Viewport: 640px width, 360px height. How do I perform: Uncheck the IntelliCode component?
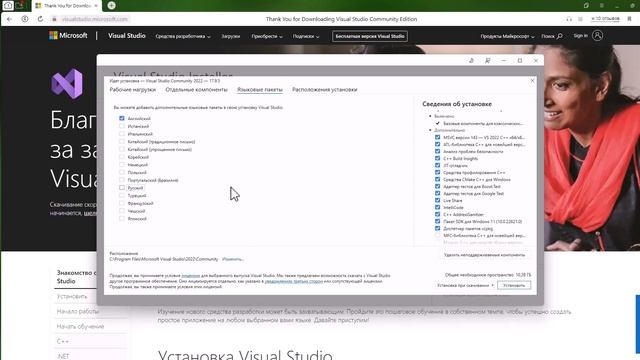pyautogui.click(x=438, y=207)
